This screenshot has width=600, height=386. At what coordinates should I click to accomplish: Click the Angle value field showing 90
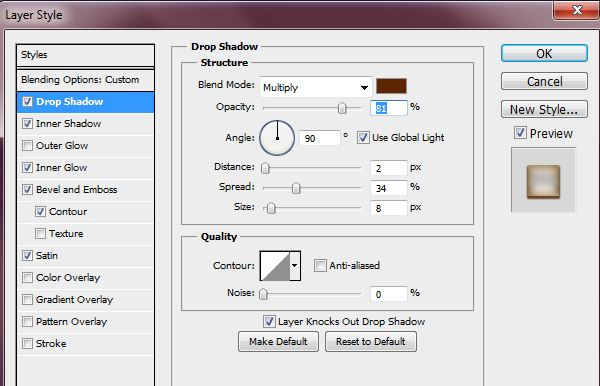(320, 138)
